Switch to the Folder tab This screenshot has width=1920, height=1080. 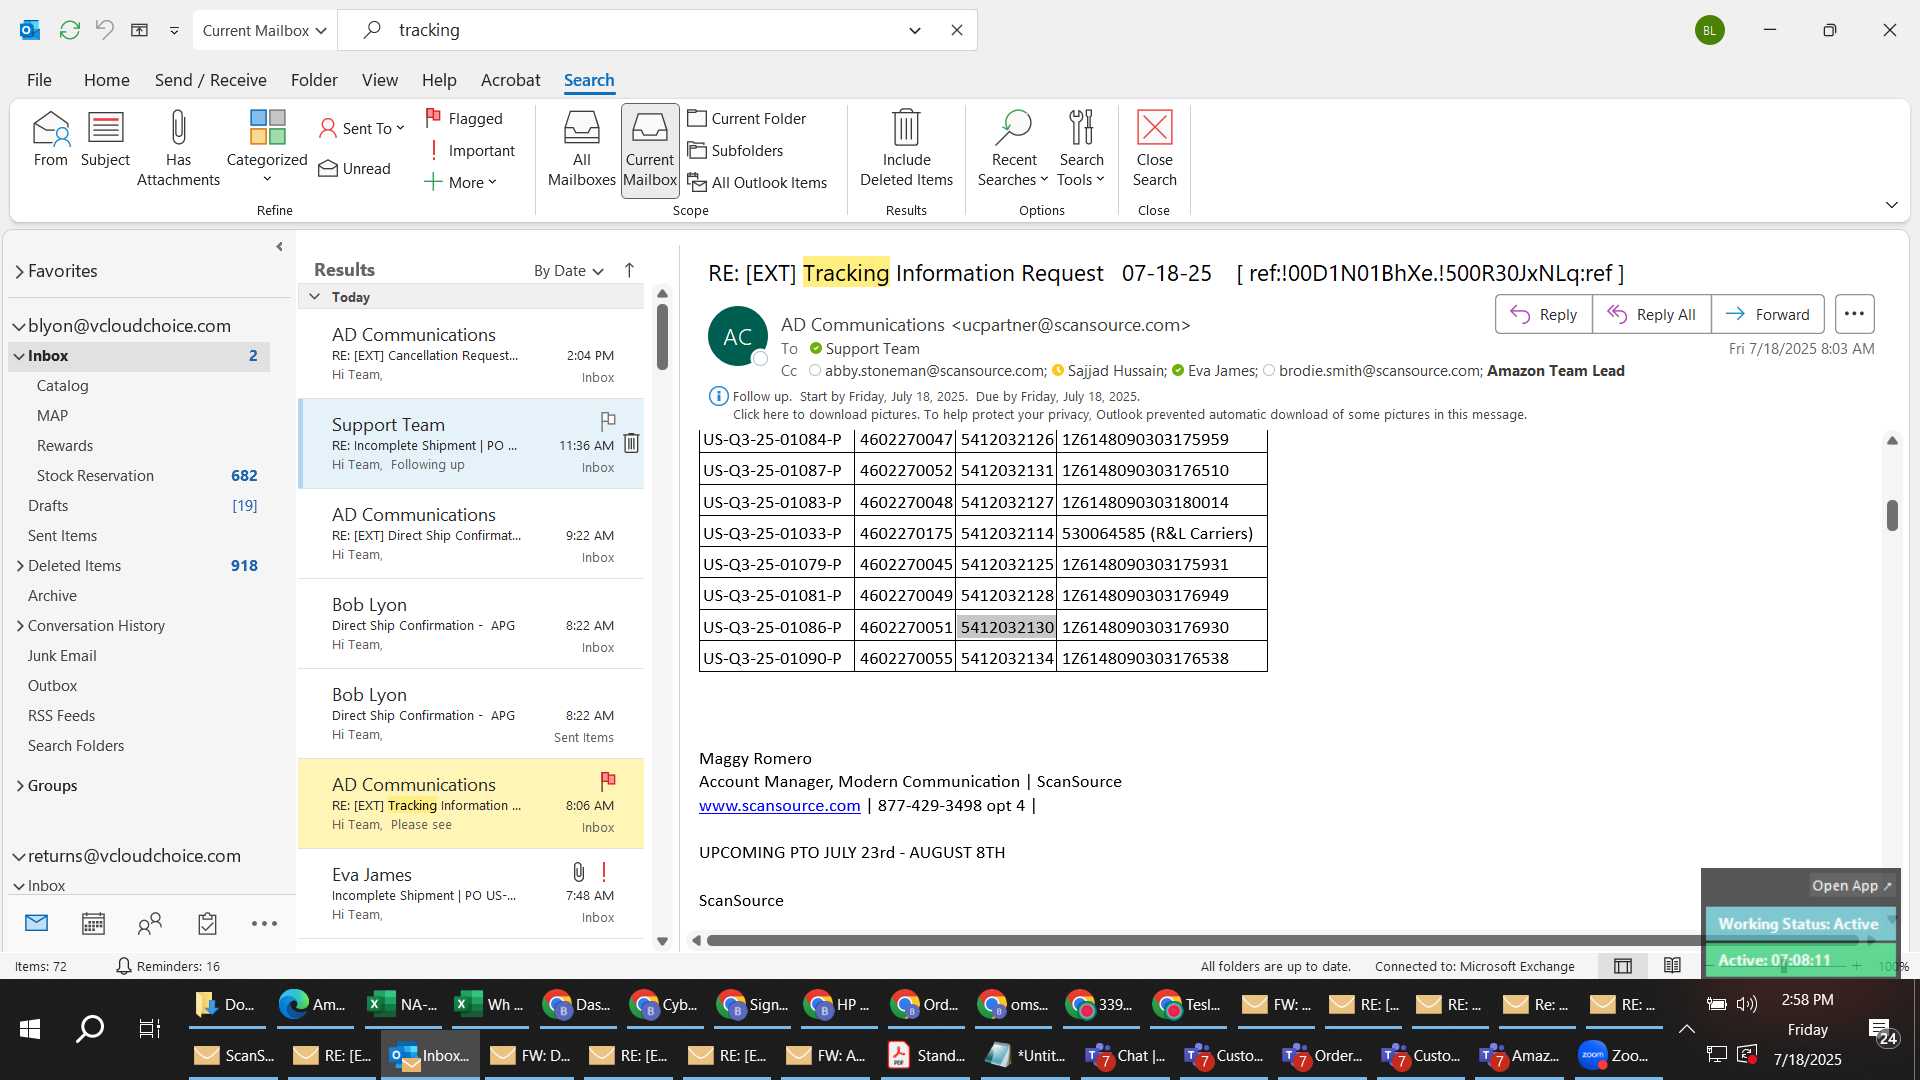[314, 80]
